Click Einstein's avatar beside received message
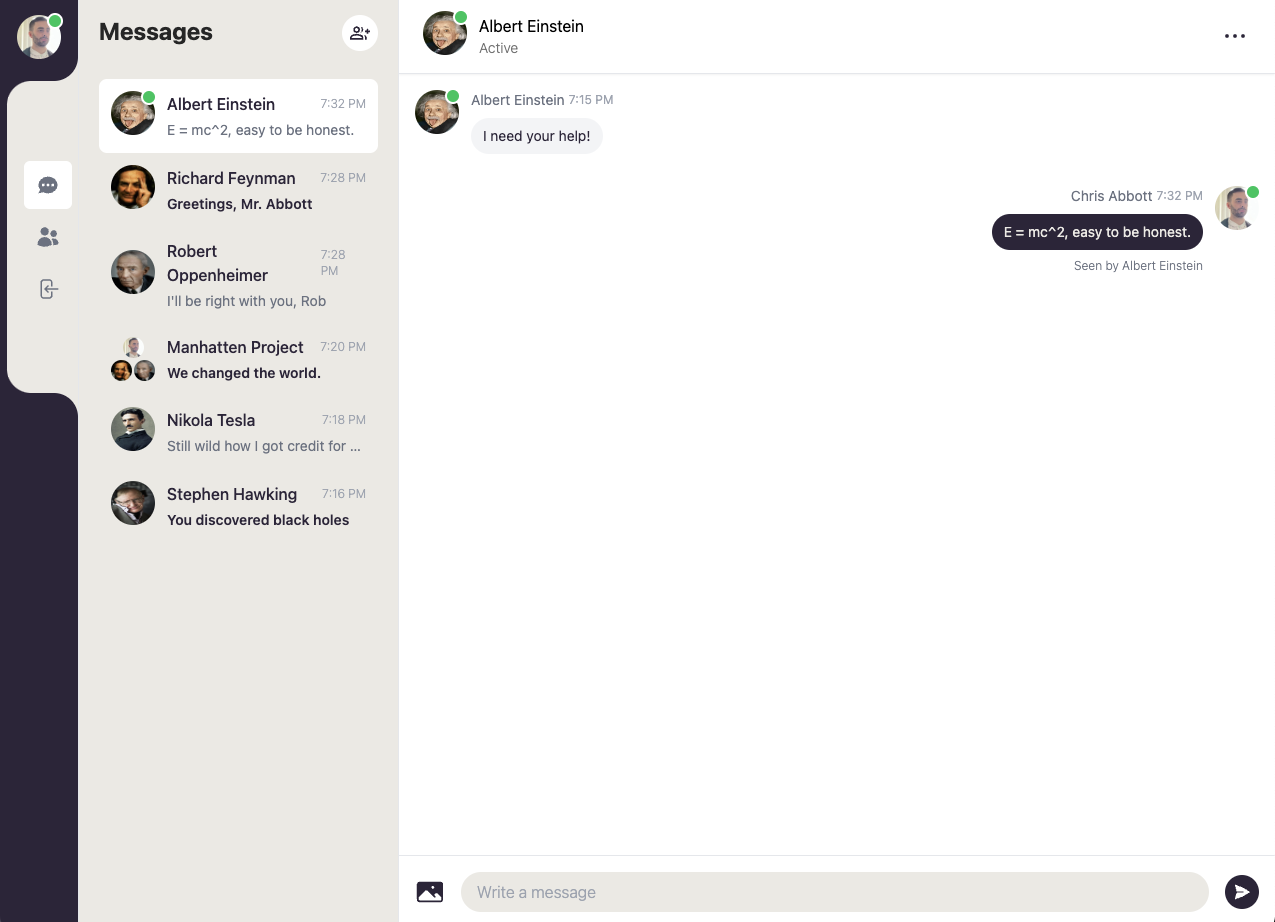 tap(437, 112)
